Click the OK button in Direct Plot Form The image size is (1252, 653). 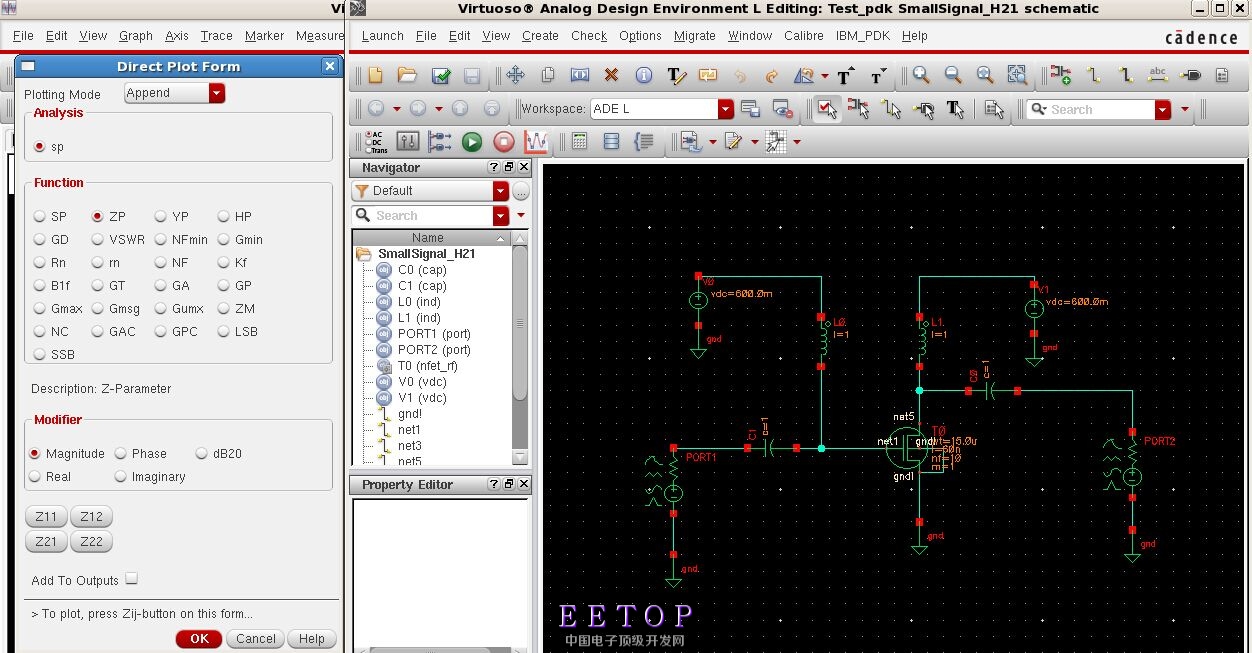[x=199, y=638]
